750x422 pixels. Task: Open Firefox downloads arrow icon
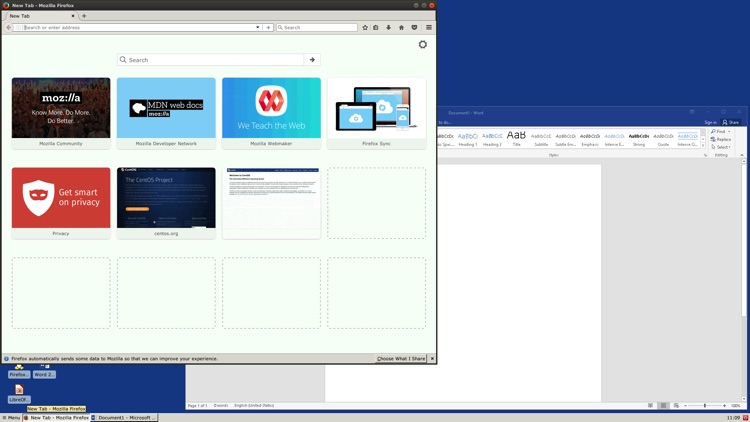(x=388, y=27)
